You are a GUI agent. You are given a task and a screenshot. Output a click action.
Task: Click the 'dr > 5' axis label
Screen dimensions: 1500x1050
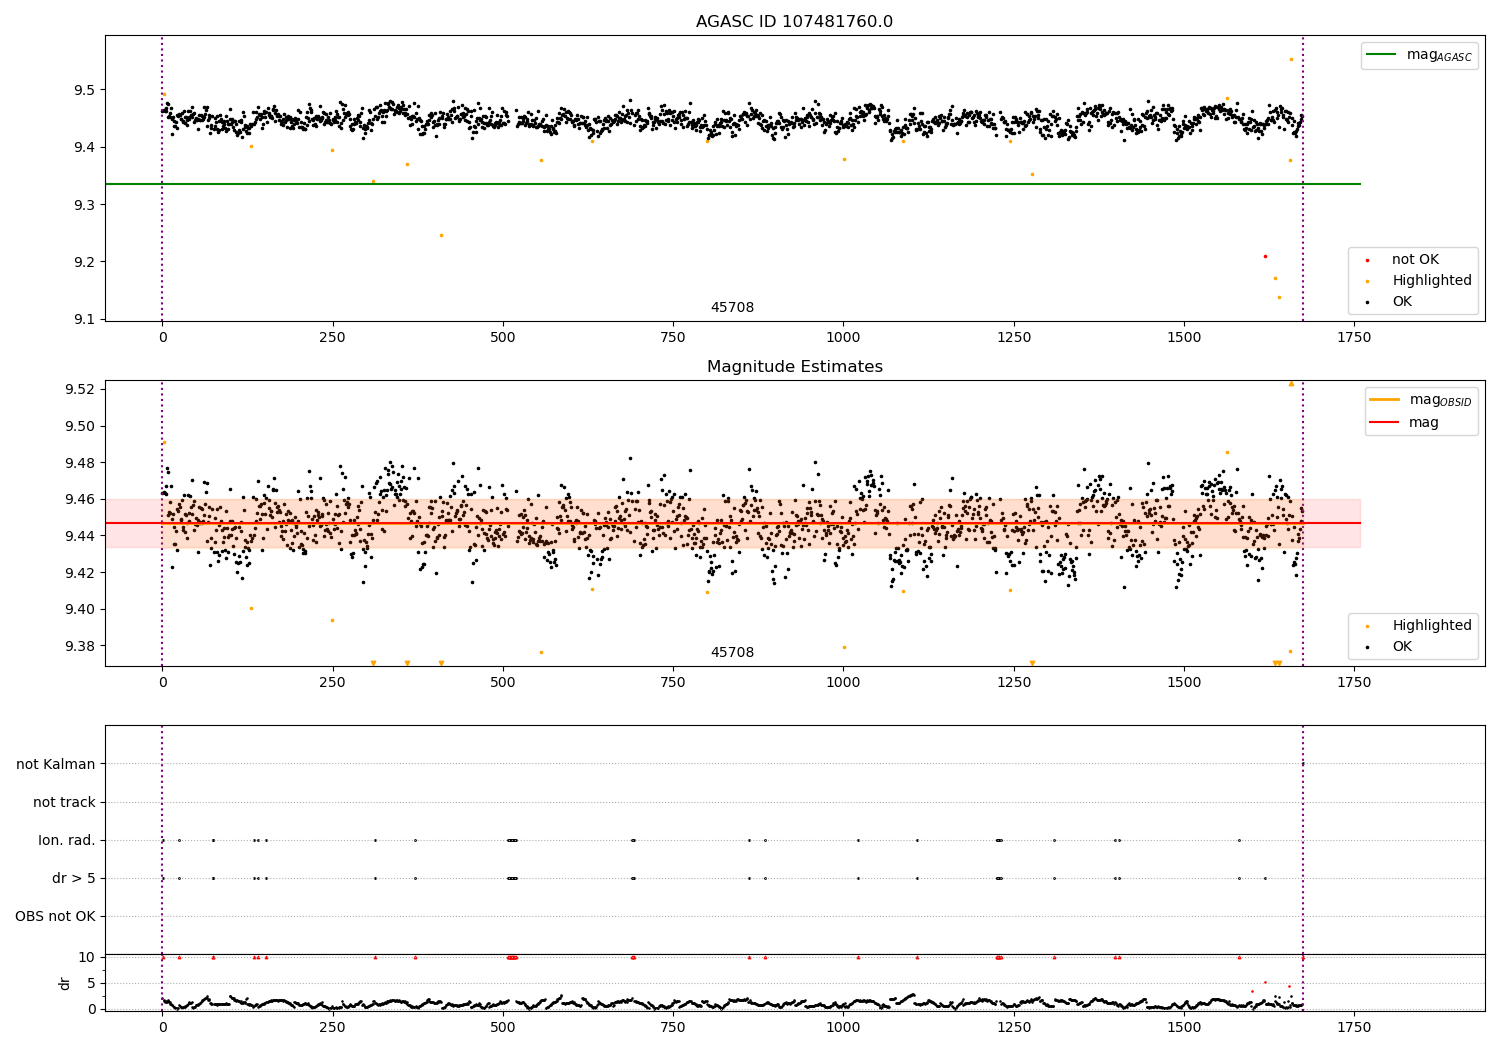[74, 878]
